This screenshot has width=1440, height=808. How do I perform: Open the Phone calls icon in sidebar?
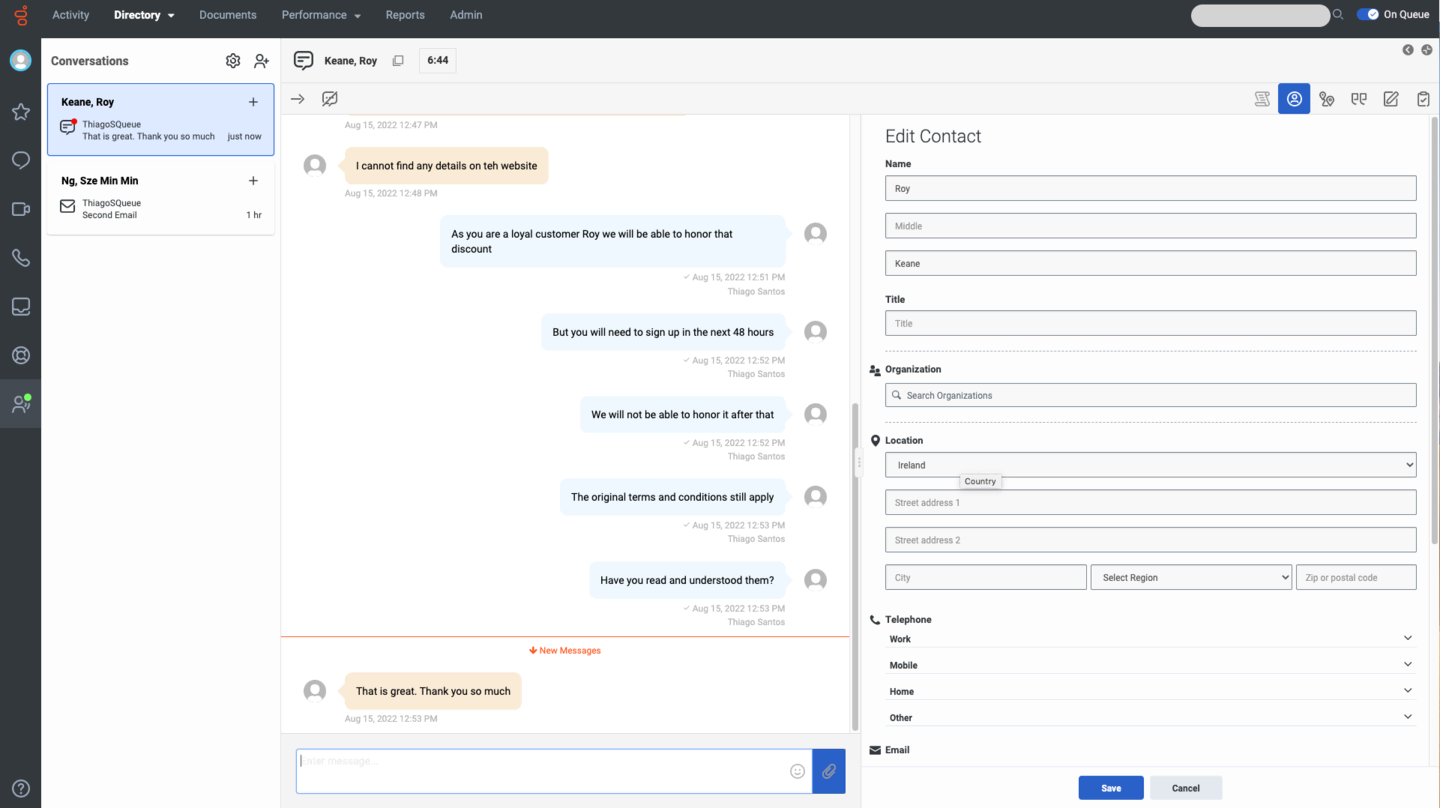pyautogui.click(x=20, y=258)
